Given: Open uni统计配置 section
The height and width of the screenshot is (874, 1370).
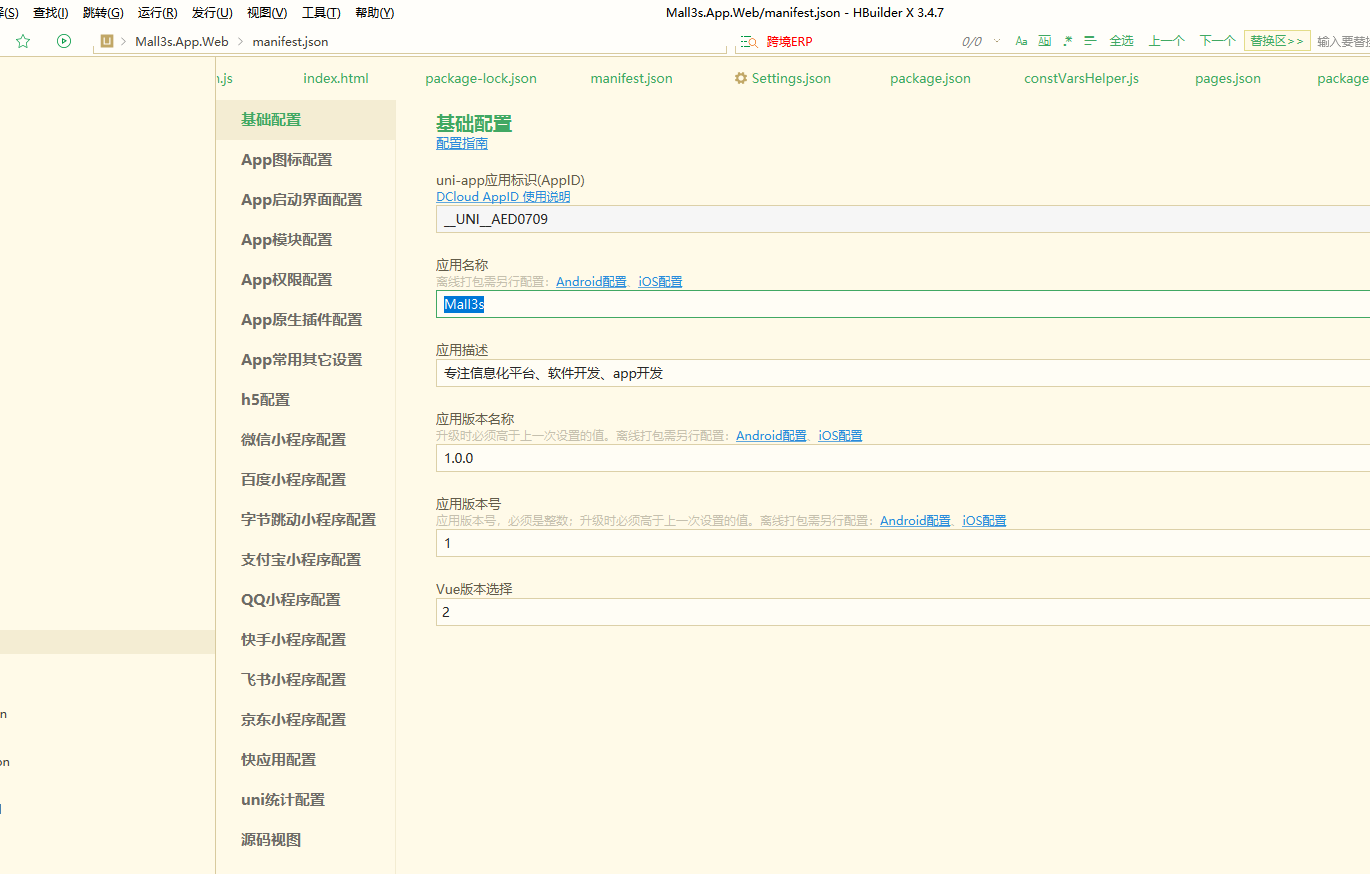Looking at the screenshot, I should coord(306,799).
